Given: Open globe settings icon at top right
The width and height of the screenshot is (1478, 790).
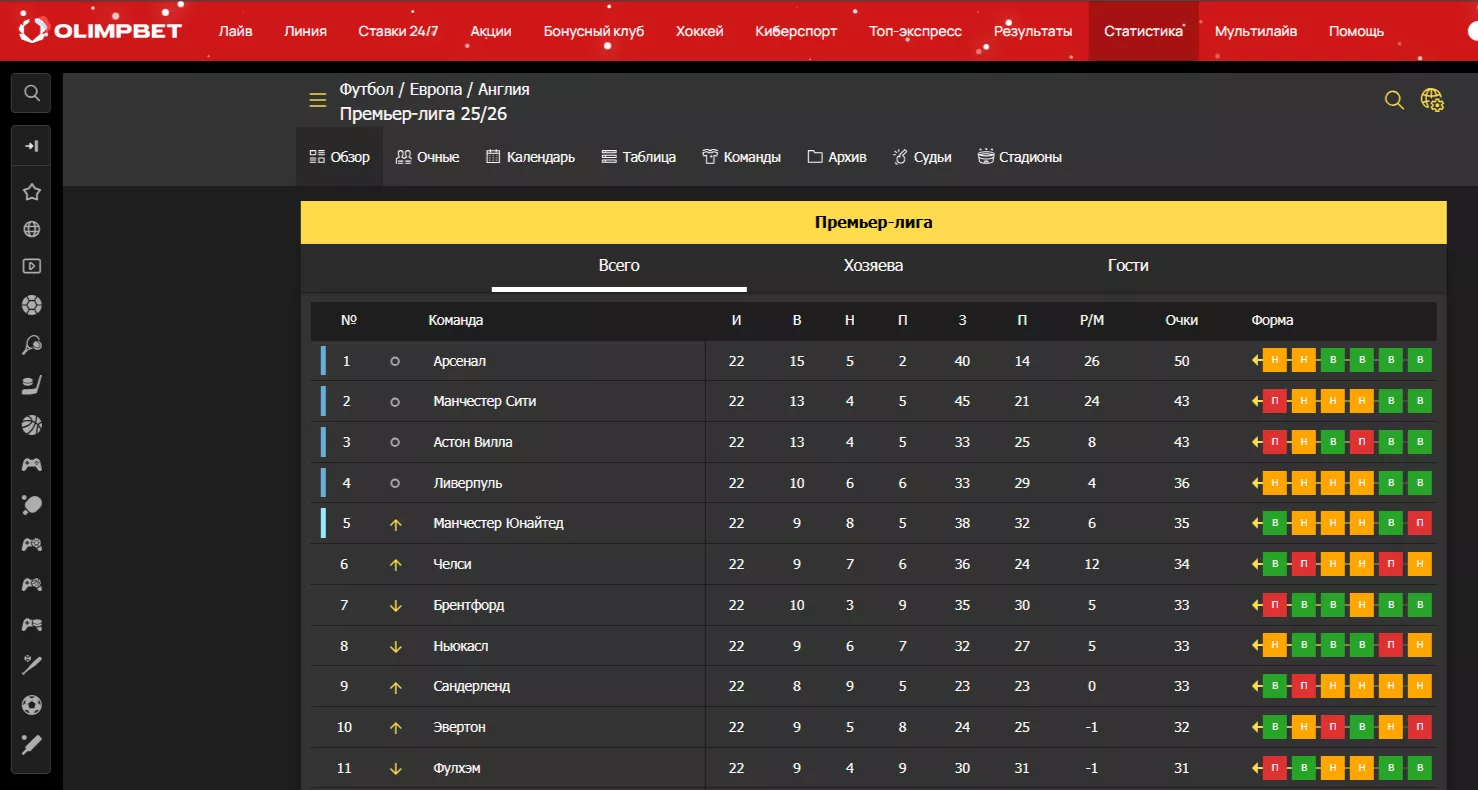Looking at the screenshot, I should [1432, 100].
